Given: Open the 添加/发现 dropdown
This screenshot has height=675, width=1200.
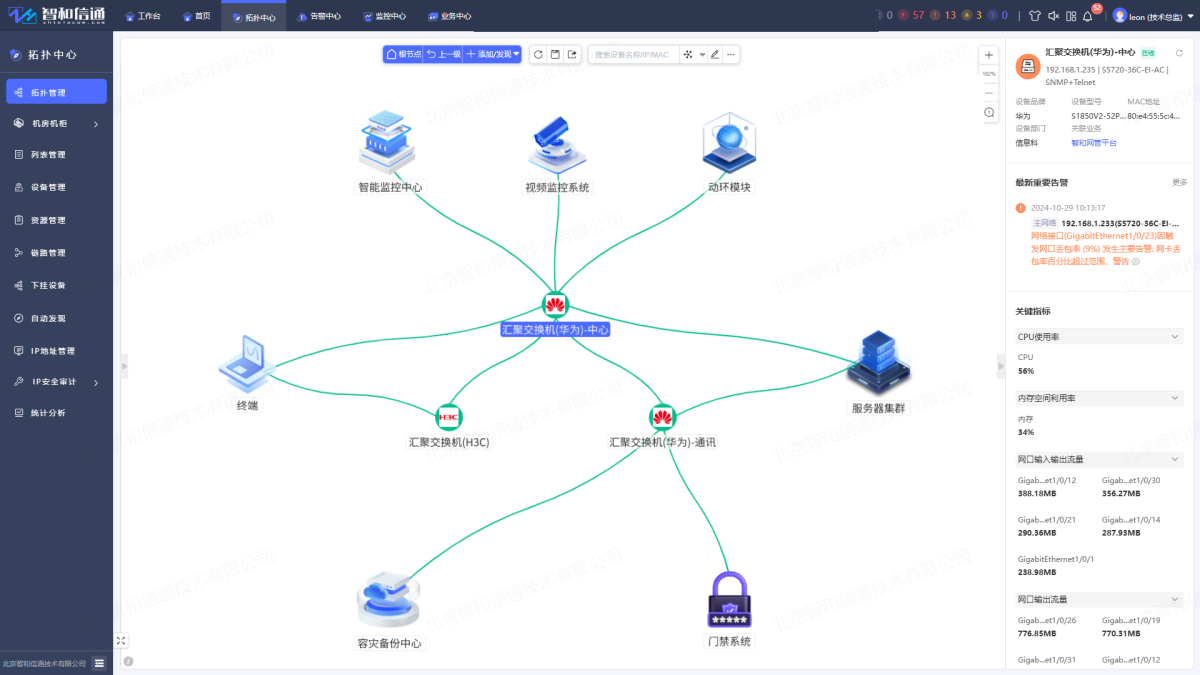Looking at the screenshot, I should click(x=493, y=54).
